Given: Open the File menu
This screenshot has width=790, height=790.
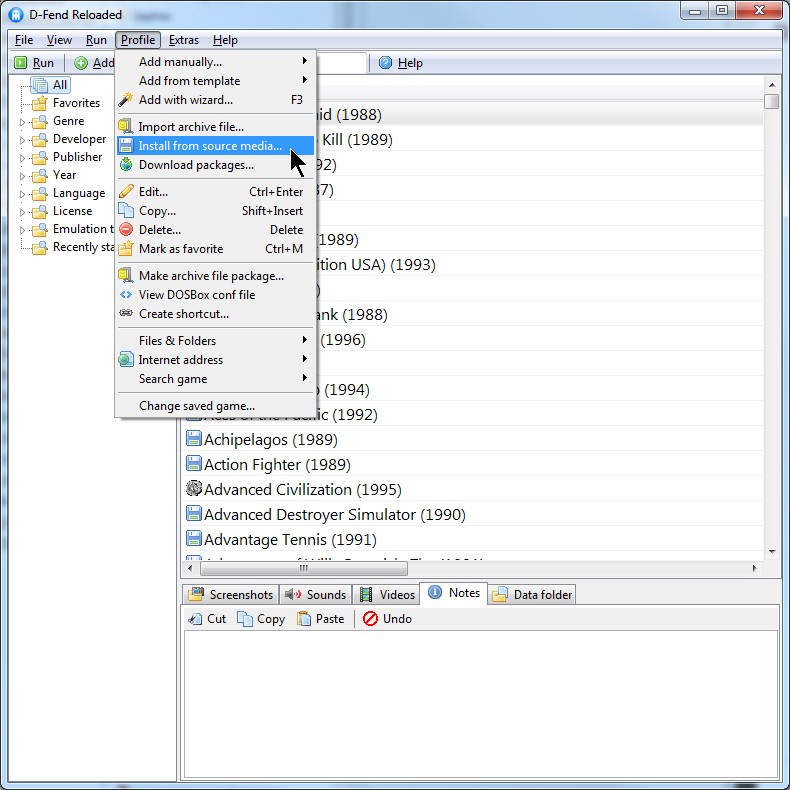Looking at the screenshot, I should (x=24, y=40).
